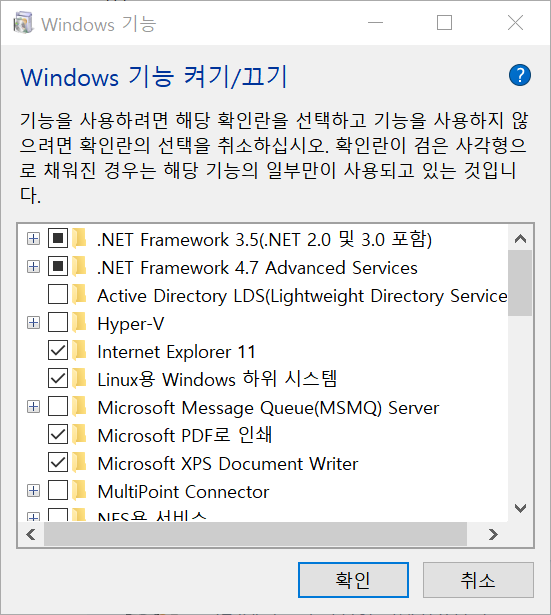
Task: Click the 취소 button
Action: (x=478, y=580)
